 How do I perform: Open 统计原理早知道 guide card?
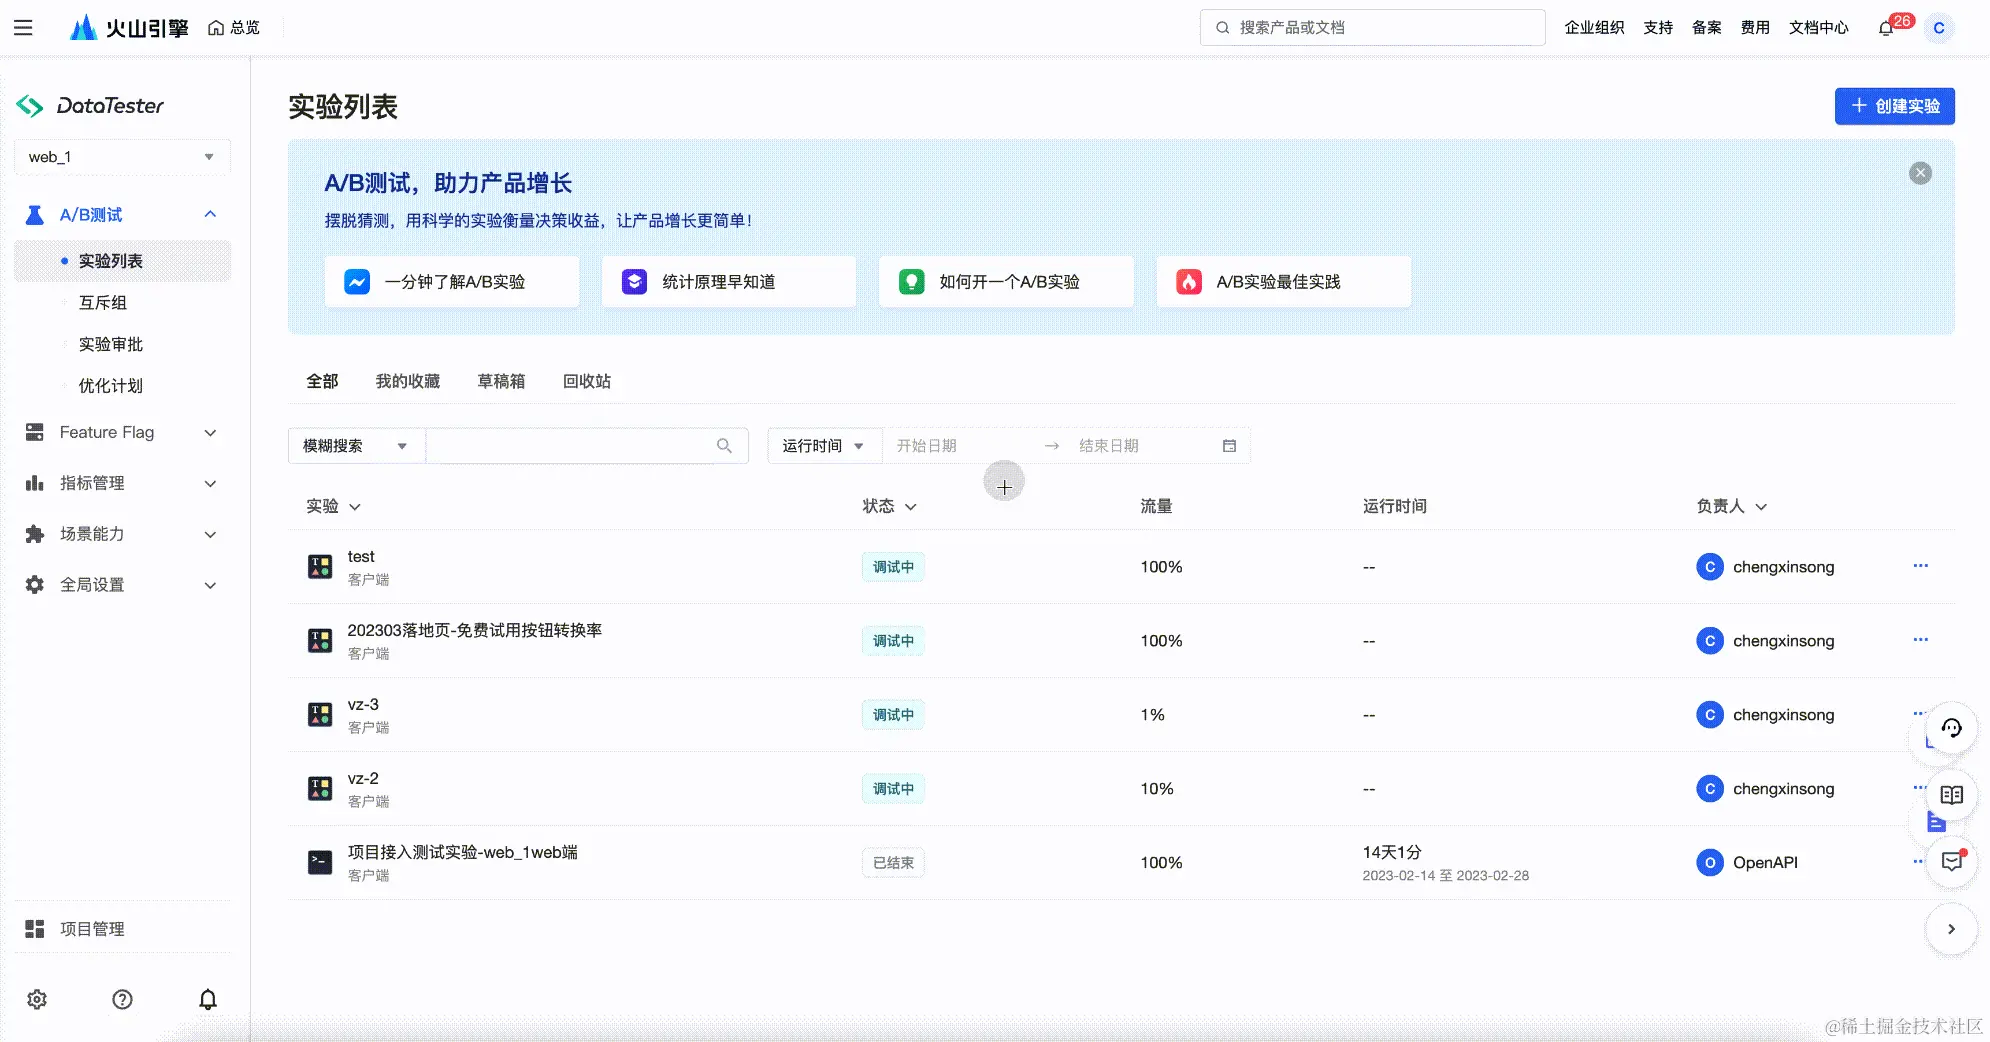tap(729, 282)
